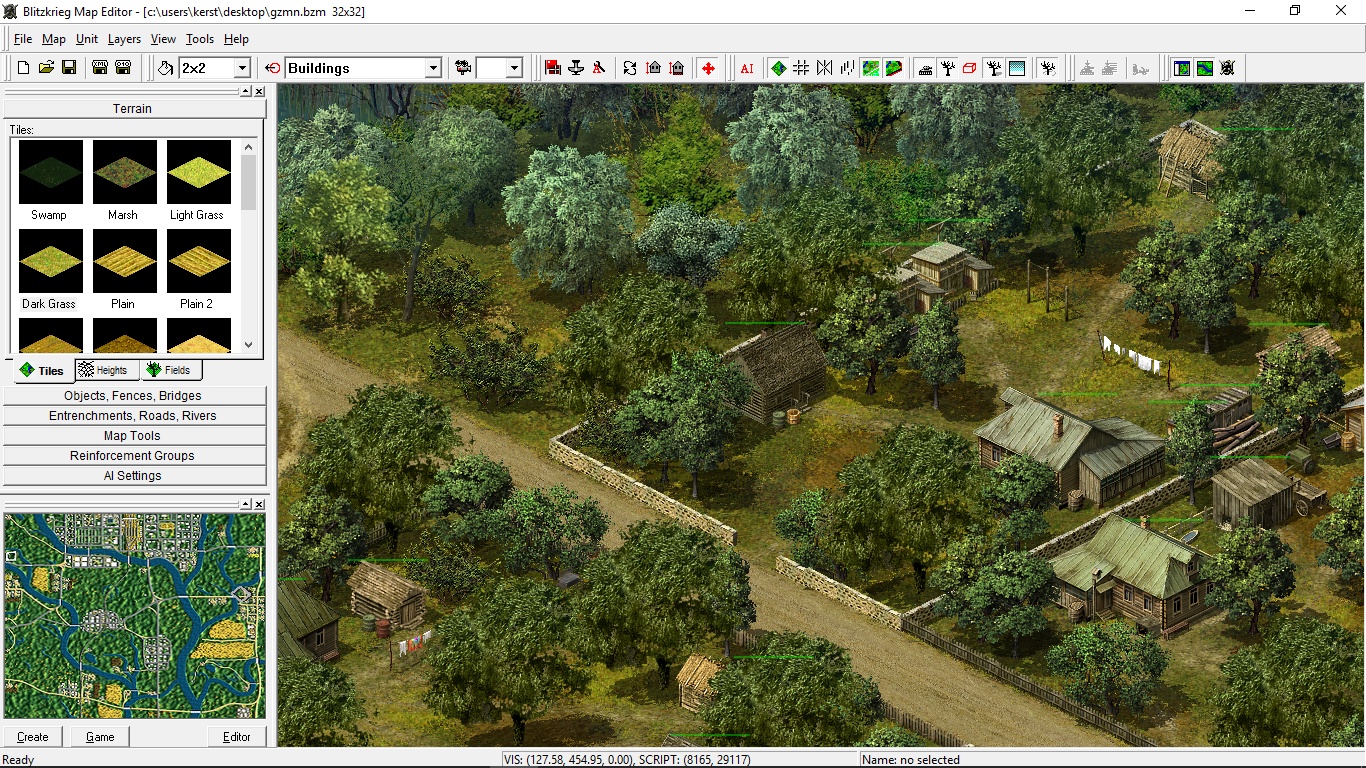1366x768 pixels.
Task: Expand the Terrain accordion header
Action: tap(132, 108)
